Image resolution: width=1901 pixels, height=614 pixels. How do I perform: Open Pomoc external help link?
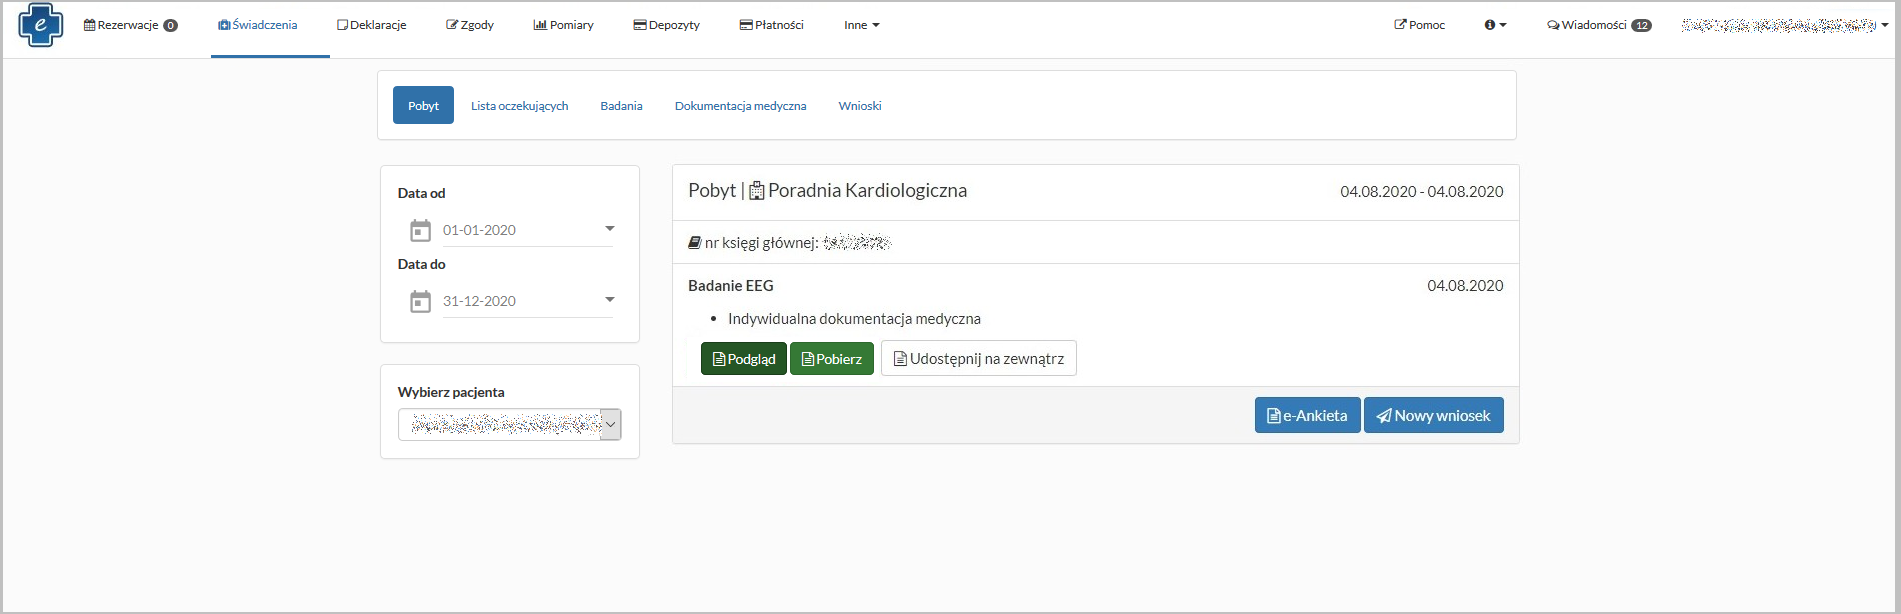[1419, 25]
